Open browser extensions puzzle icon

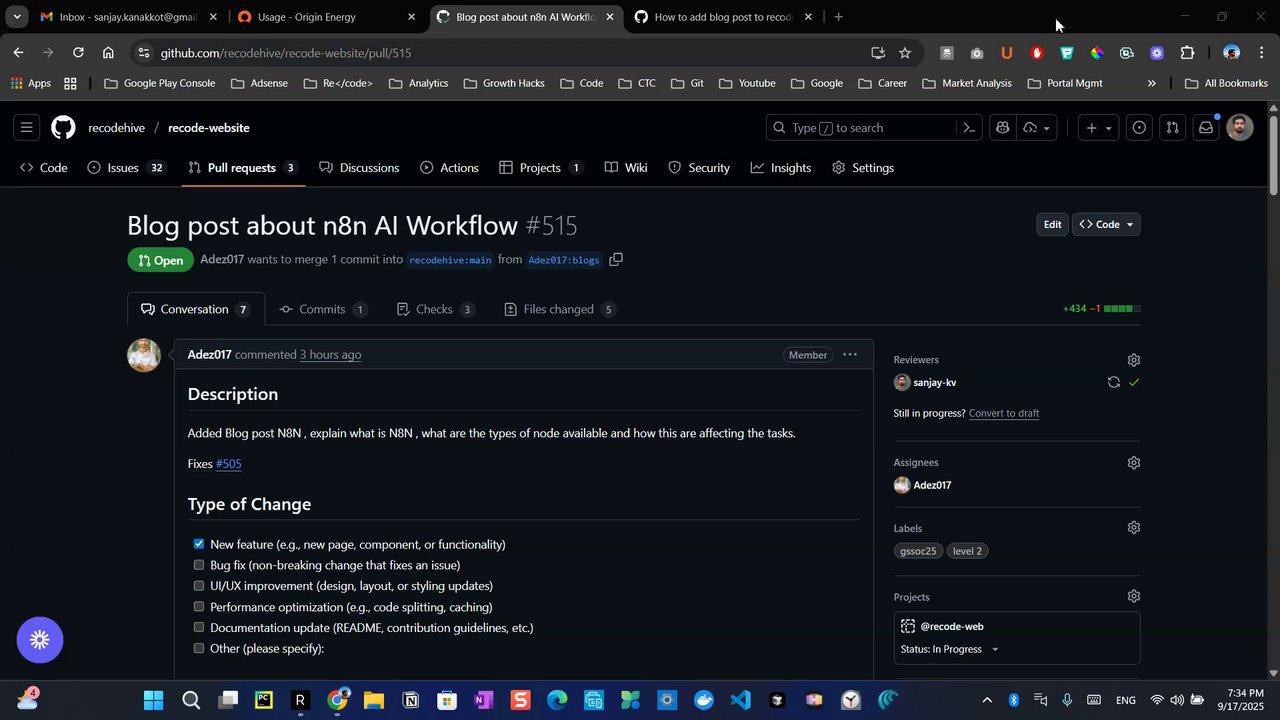click(1187, 53)
